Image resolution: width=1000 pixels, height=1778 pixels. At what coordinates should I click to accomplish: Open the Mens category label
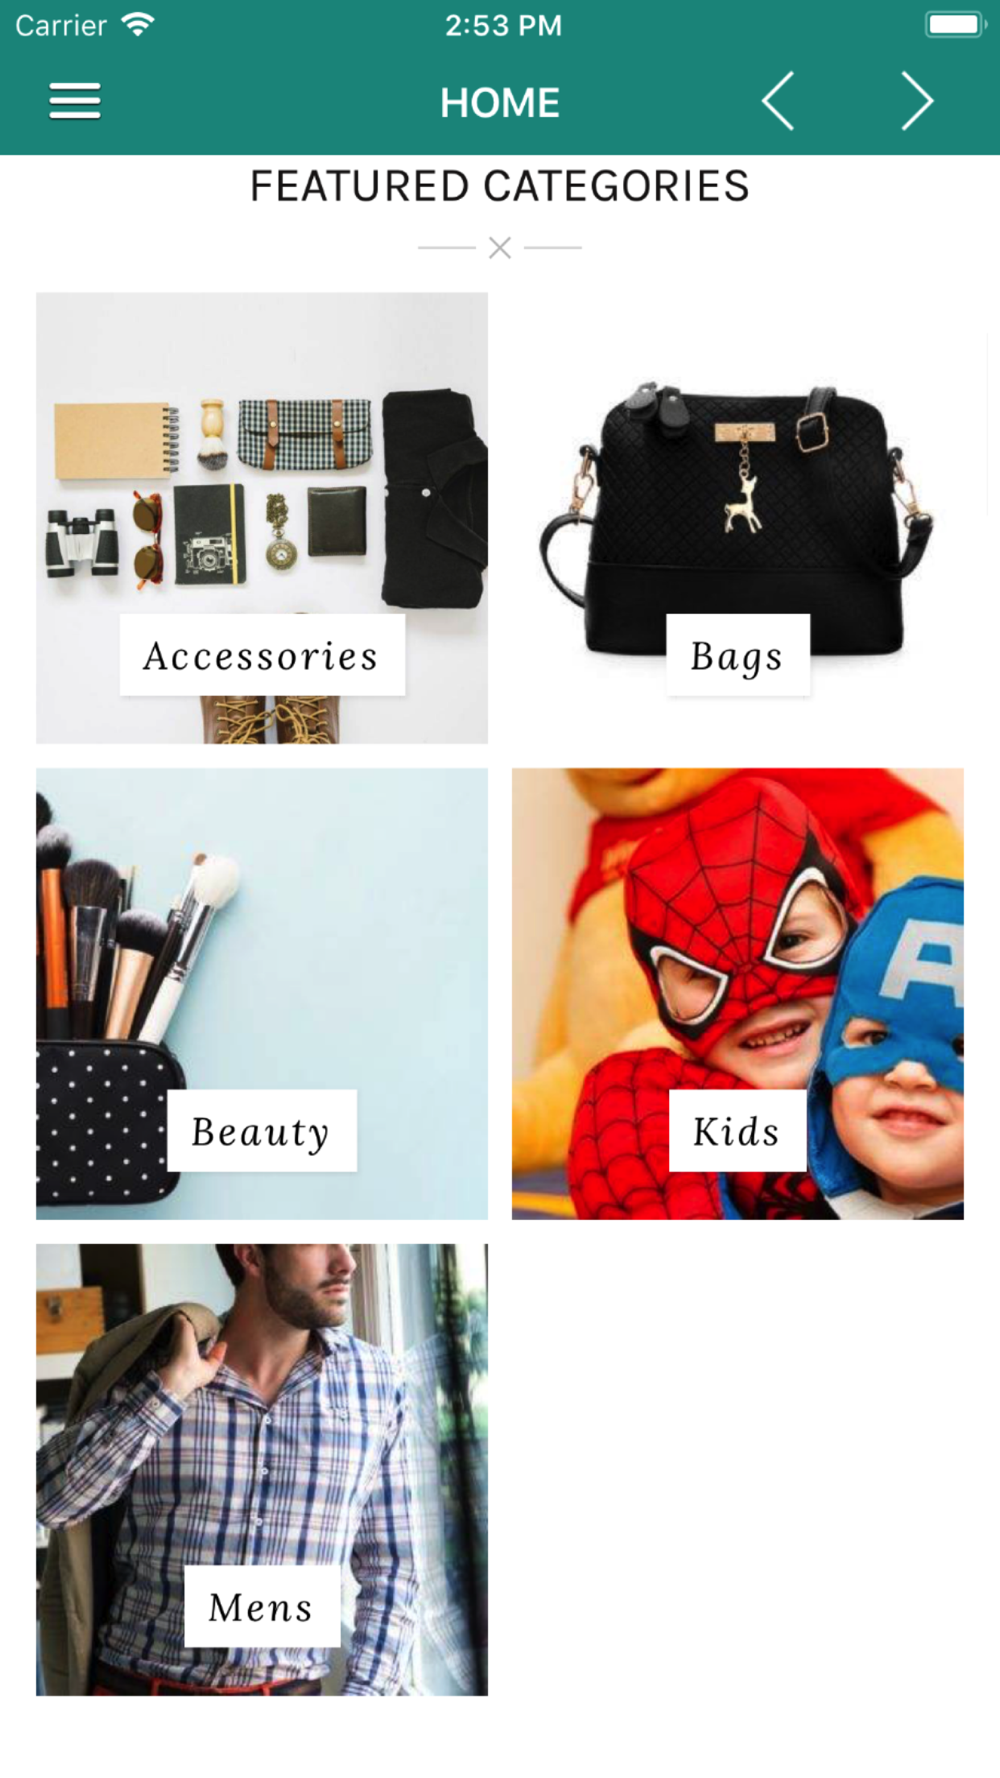(x=262, y=1606)
